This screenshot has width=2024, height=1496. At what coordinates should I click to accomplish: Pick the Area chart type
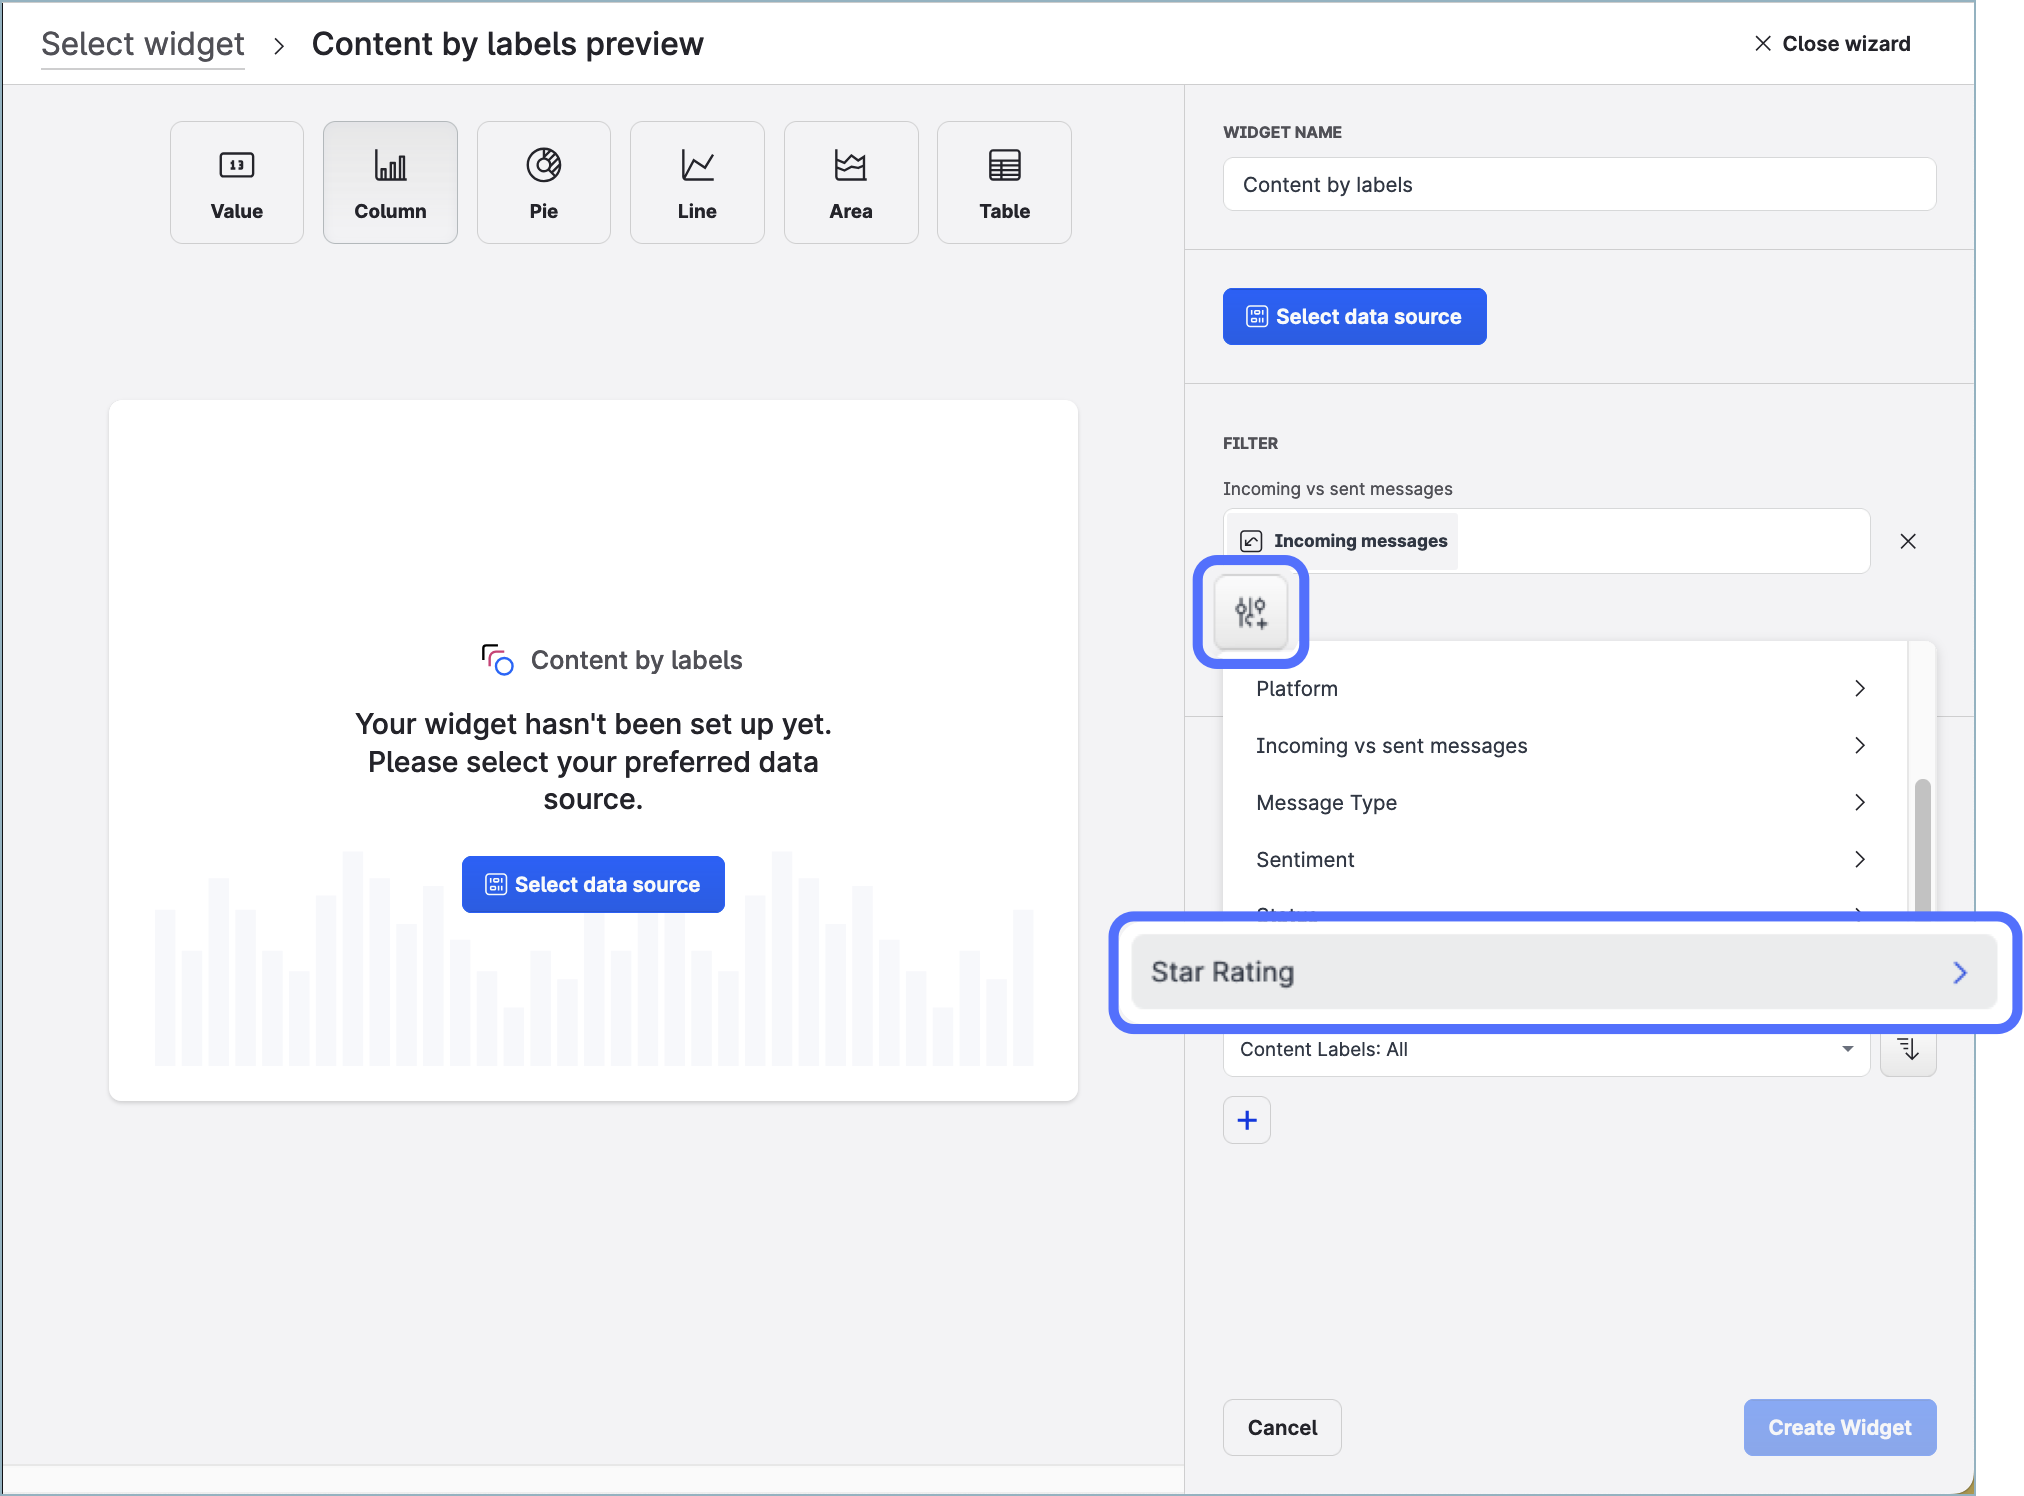(x=850, y=182)
